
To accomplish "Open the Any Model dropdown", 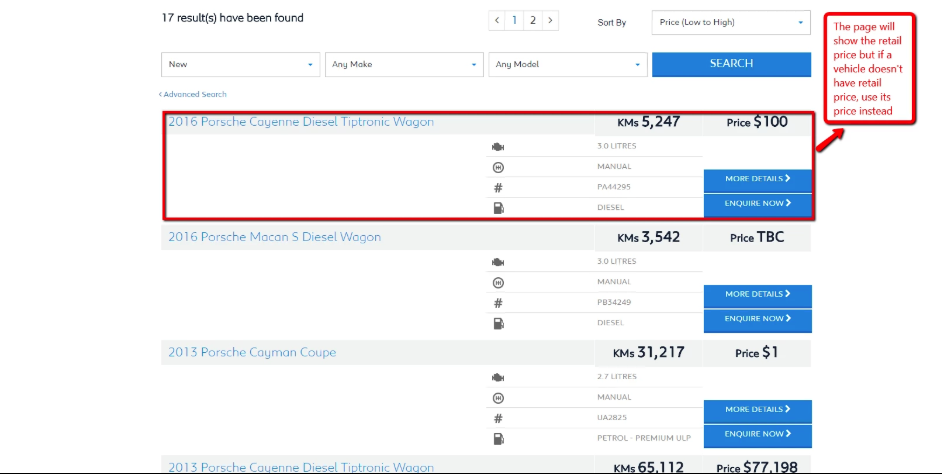I will [x=568, y=64].
